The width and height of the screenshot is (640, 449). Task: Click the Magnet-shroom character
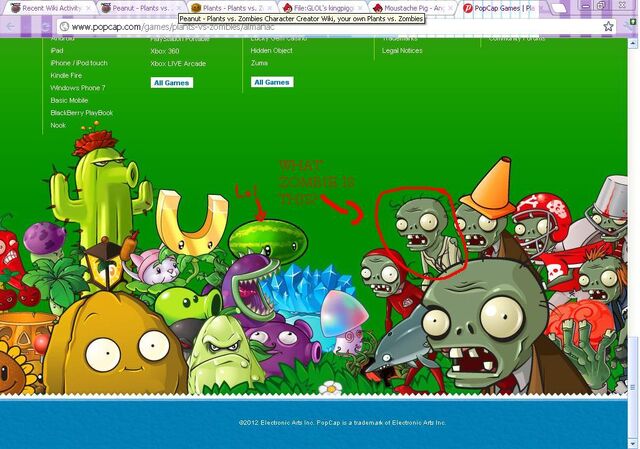point(191,222)
